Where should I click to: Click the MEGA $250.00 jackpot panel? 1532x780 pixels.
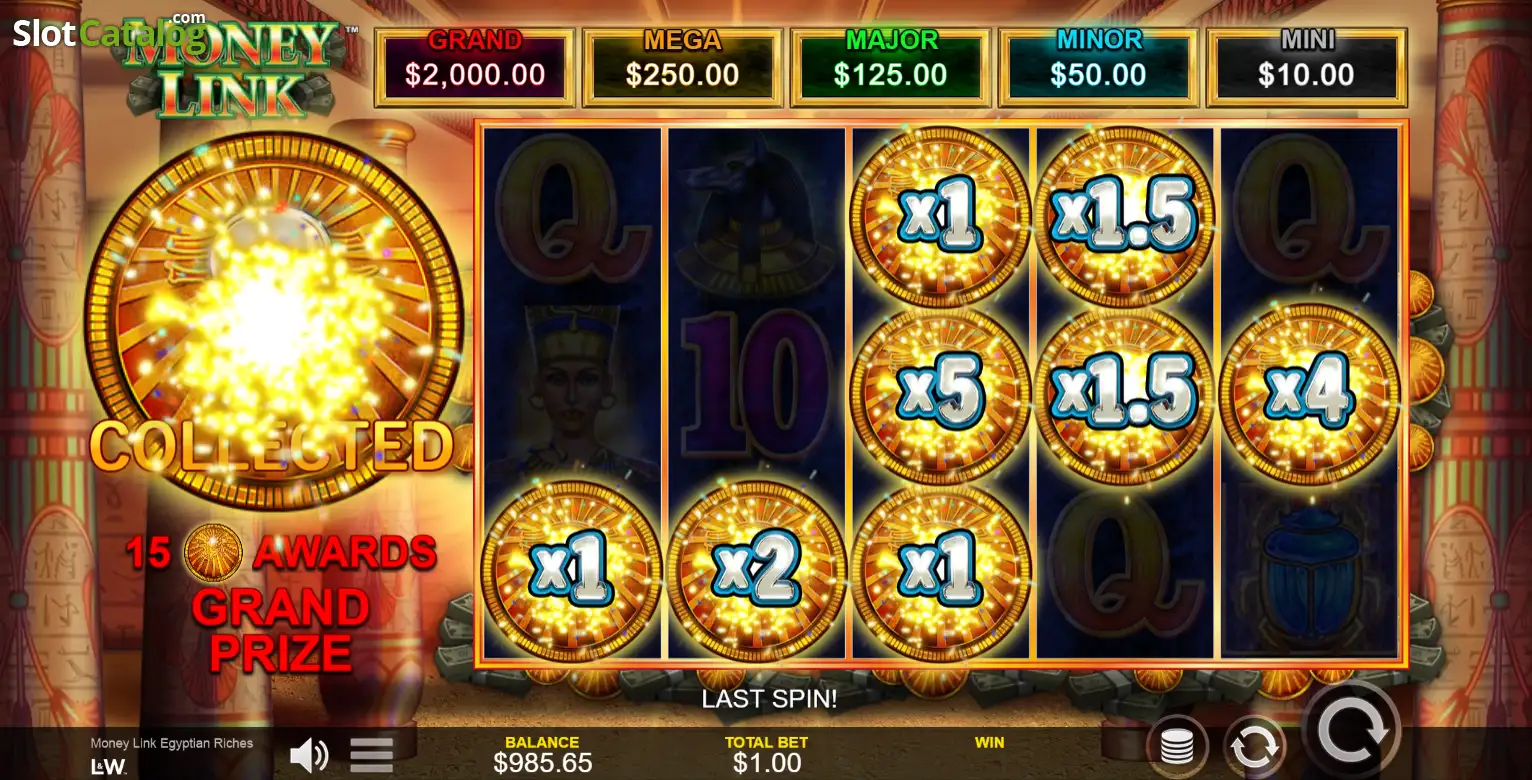(x=683, y=67)
